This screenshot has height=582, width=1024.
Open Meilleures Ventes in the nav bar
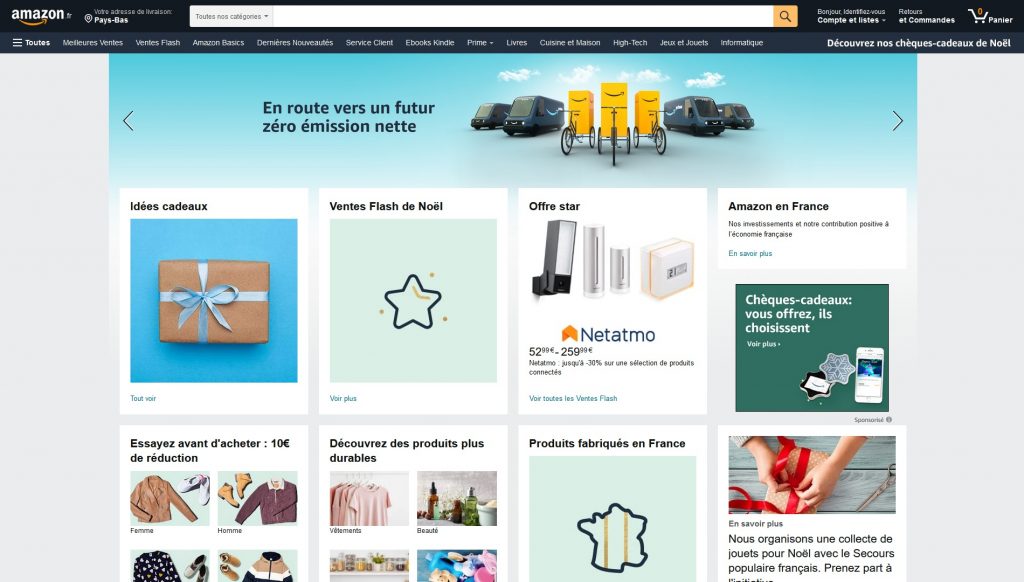point(93,42)
